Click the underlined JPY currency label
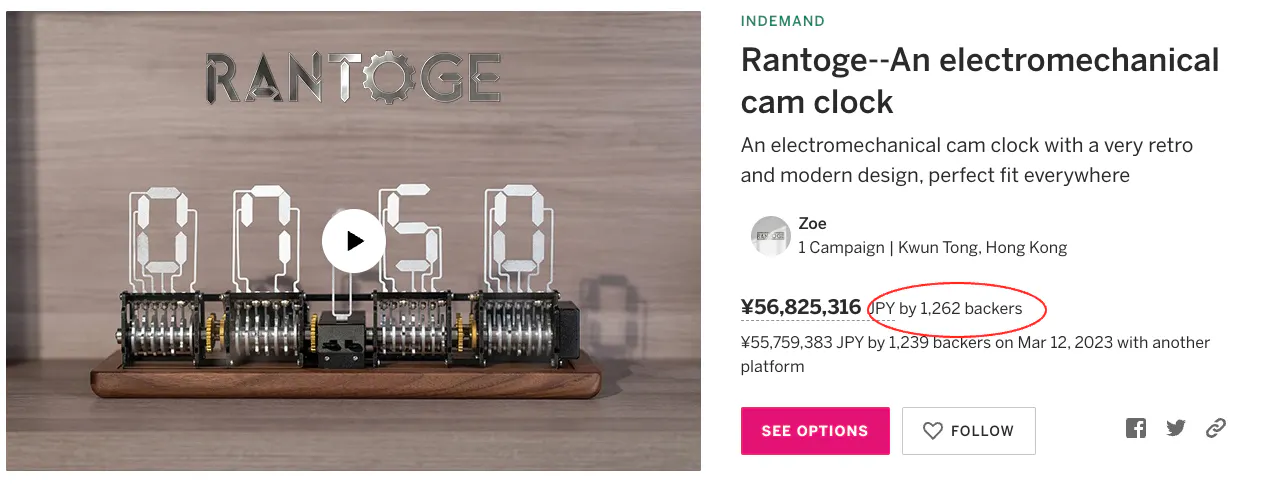1265x488 pixels. coord(881,309)
